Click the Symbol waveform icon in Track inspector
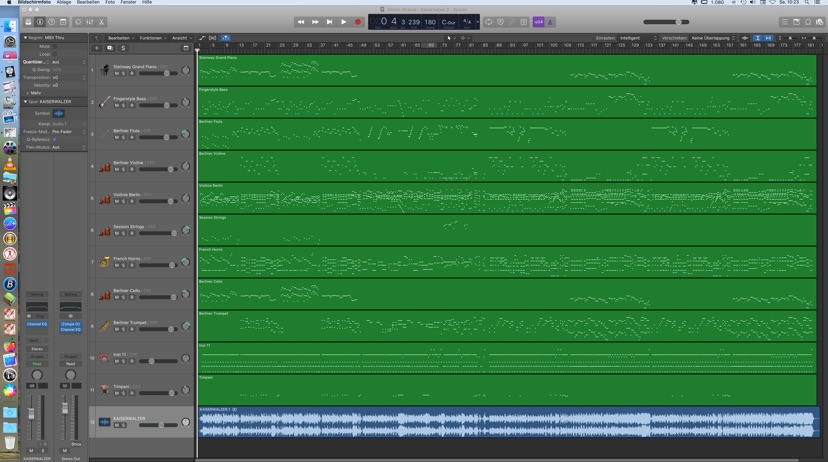 [58, 113]
